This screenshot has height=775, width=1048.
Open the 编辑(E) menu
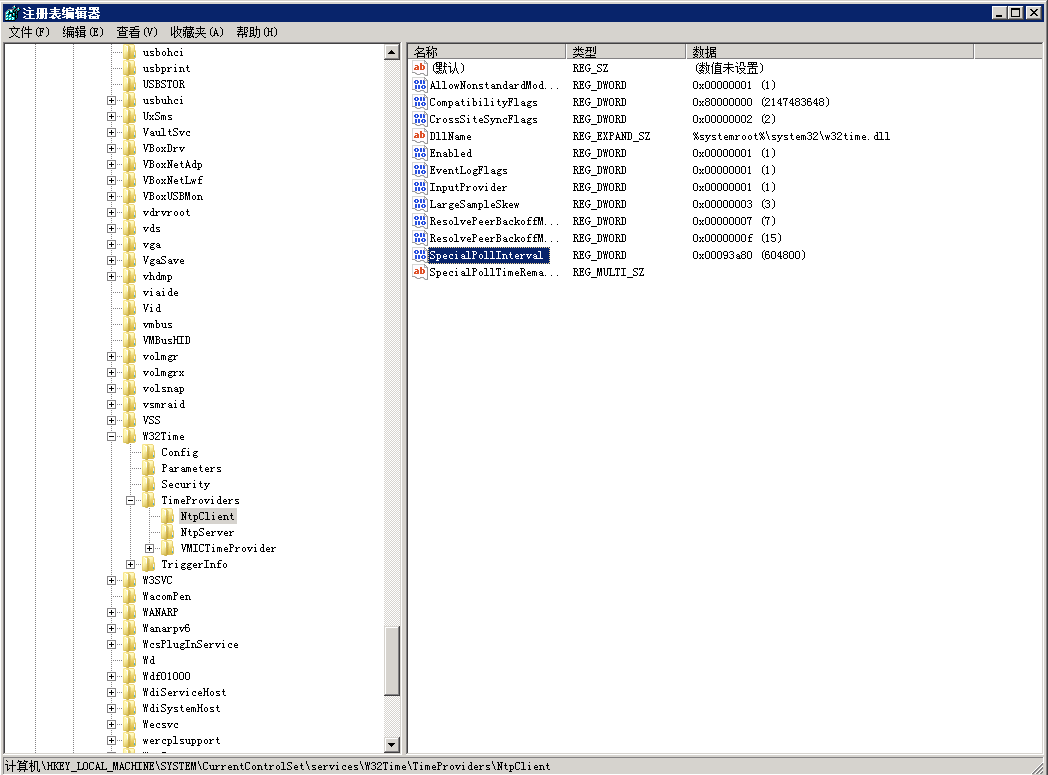coord(83,32)
